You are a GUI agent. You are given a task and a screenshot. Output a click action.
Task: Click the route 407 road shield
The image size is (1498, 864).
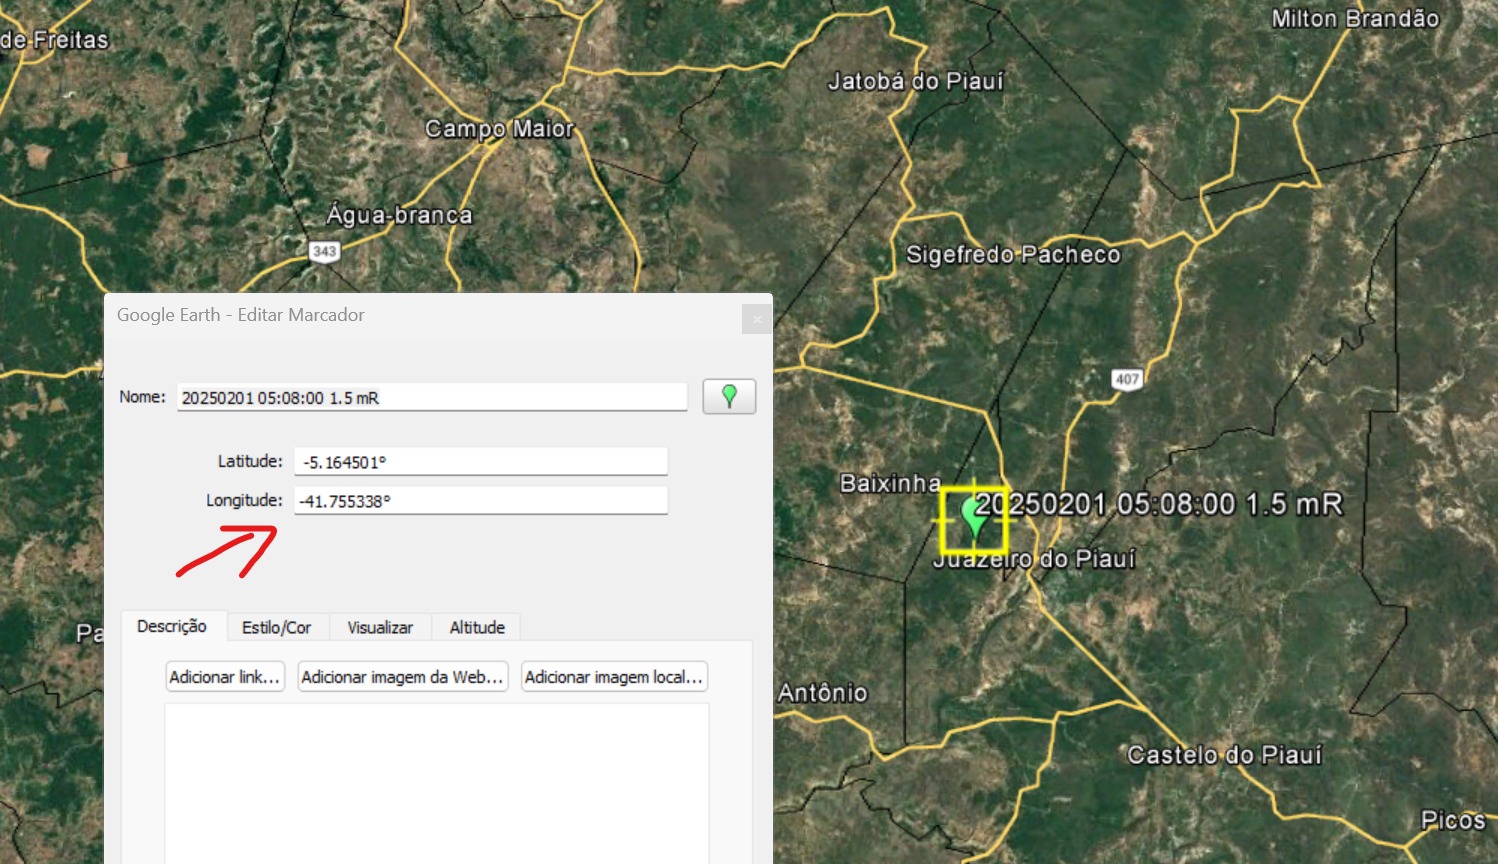[1127, 379]
